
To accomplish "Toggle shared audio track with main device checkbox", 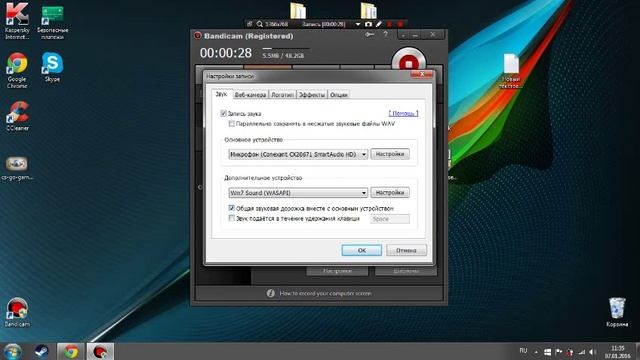I will (231, 208).
